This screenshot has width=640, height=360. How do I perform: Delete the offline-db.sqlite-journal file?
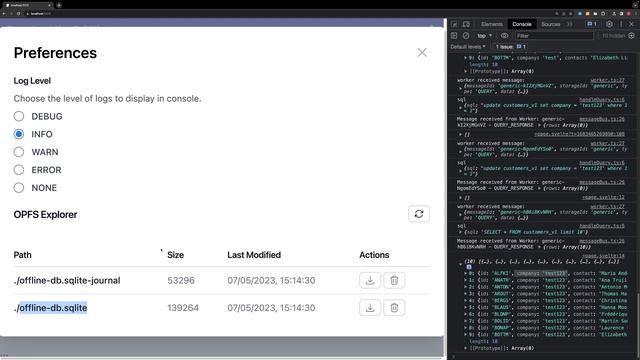pos(394,280)
